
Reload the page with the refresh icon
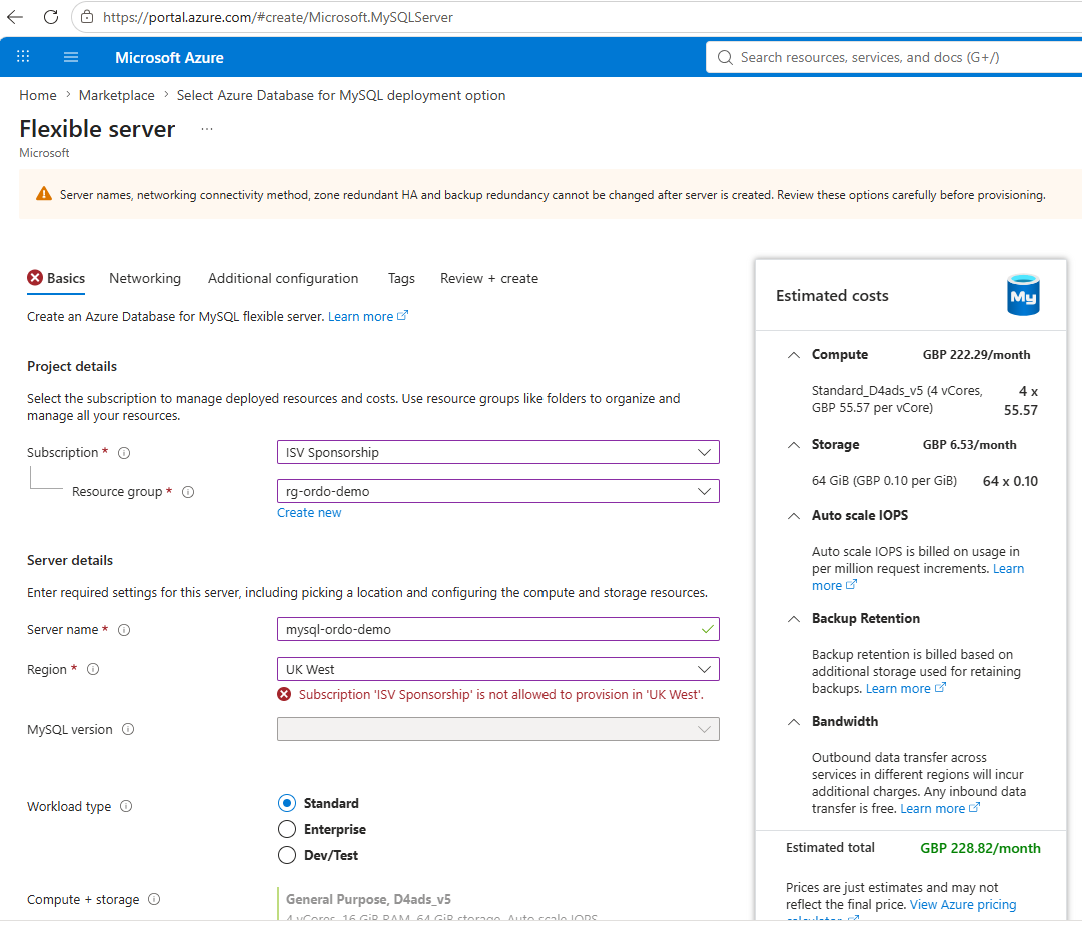[x=51, y=17]
